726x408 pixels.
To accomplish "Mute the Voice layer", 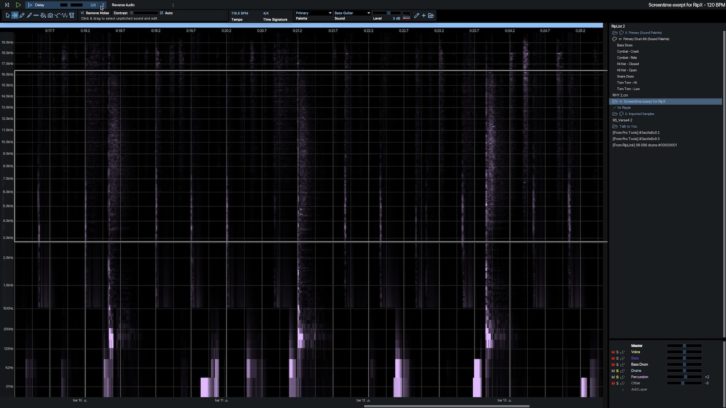I will coord(613,352).
